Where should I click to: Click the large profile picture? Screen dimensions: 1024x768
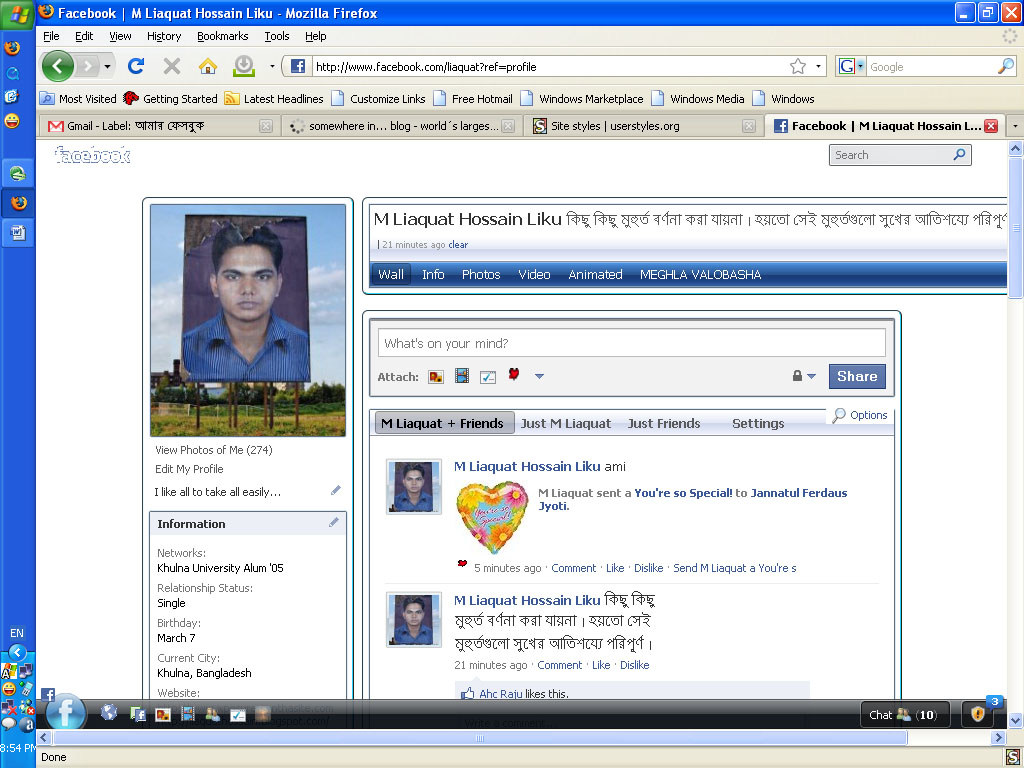coord(248,320)
